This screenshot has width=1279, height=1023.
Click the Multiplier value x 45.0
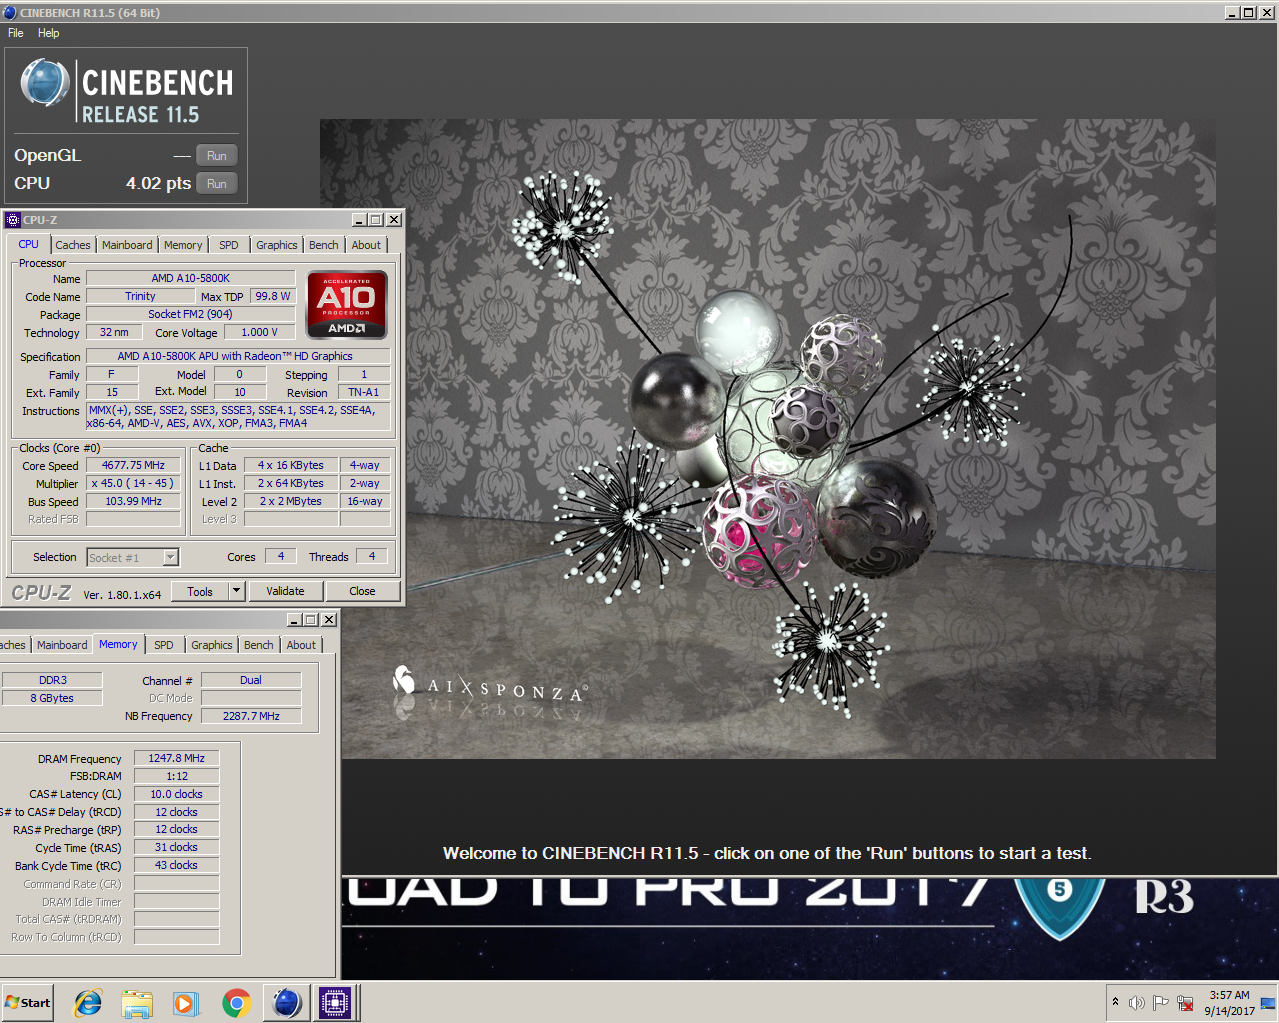pos(133,483)
